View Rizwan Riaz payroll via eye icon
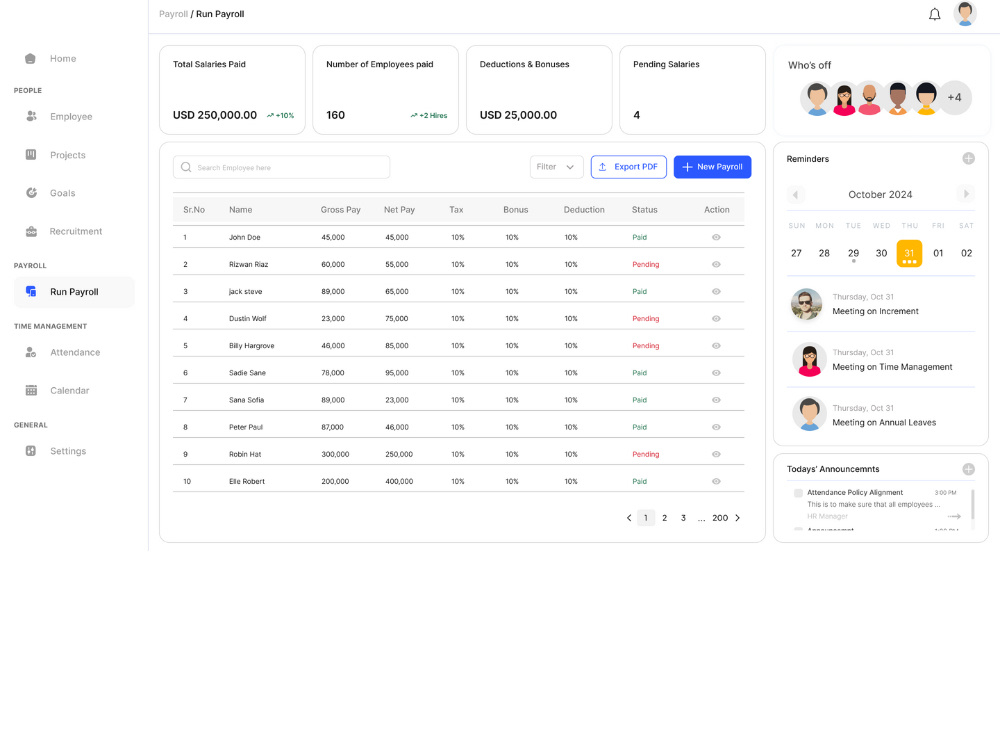Screen dimensions: 1000x750 coord(716,264)
